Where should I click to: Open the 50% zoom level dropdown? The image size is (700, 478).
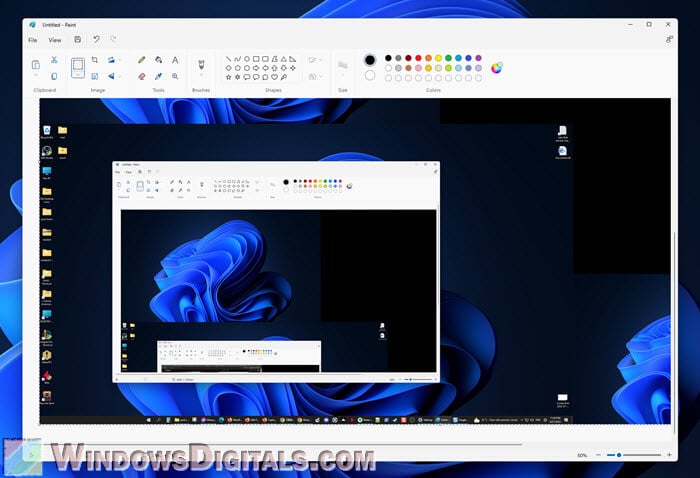582,455
